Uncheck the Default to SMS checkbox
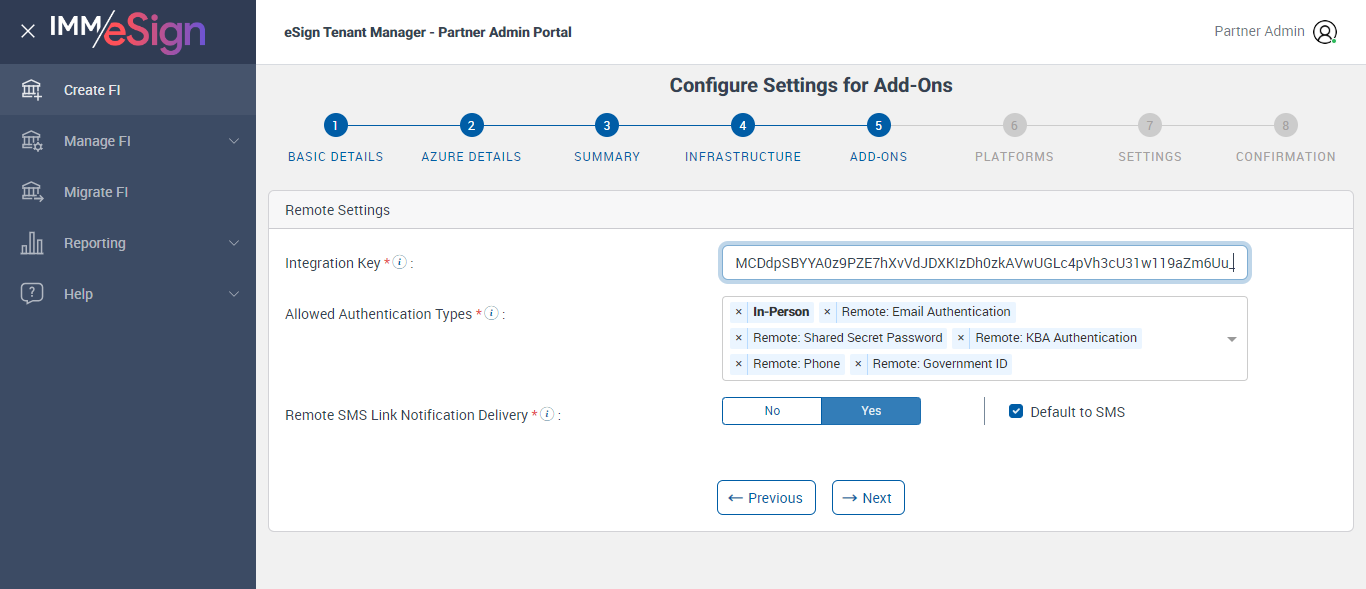 coord(1016,412)
